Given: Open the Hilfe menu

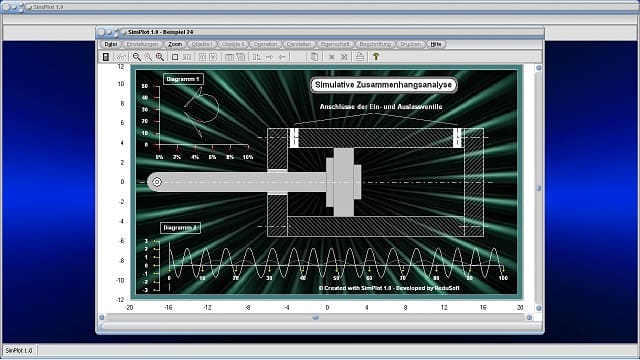Looking at the screenshot, I should 436,44.
